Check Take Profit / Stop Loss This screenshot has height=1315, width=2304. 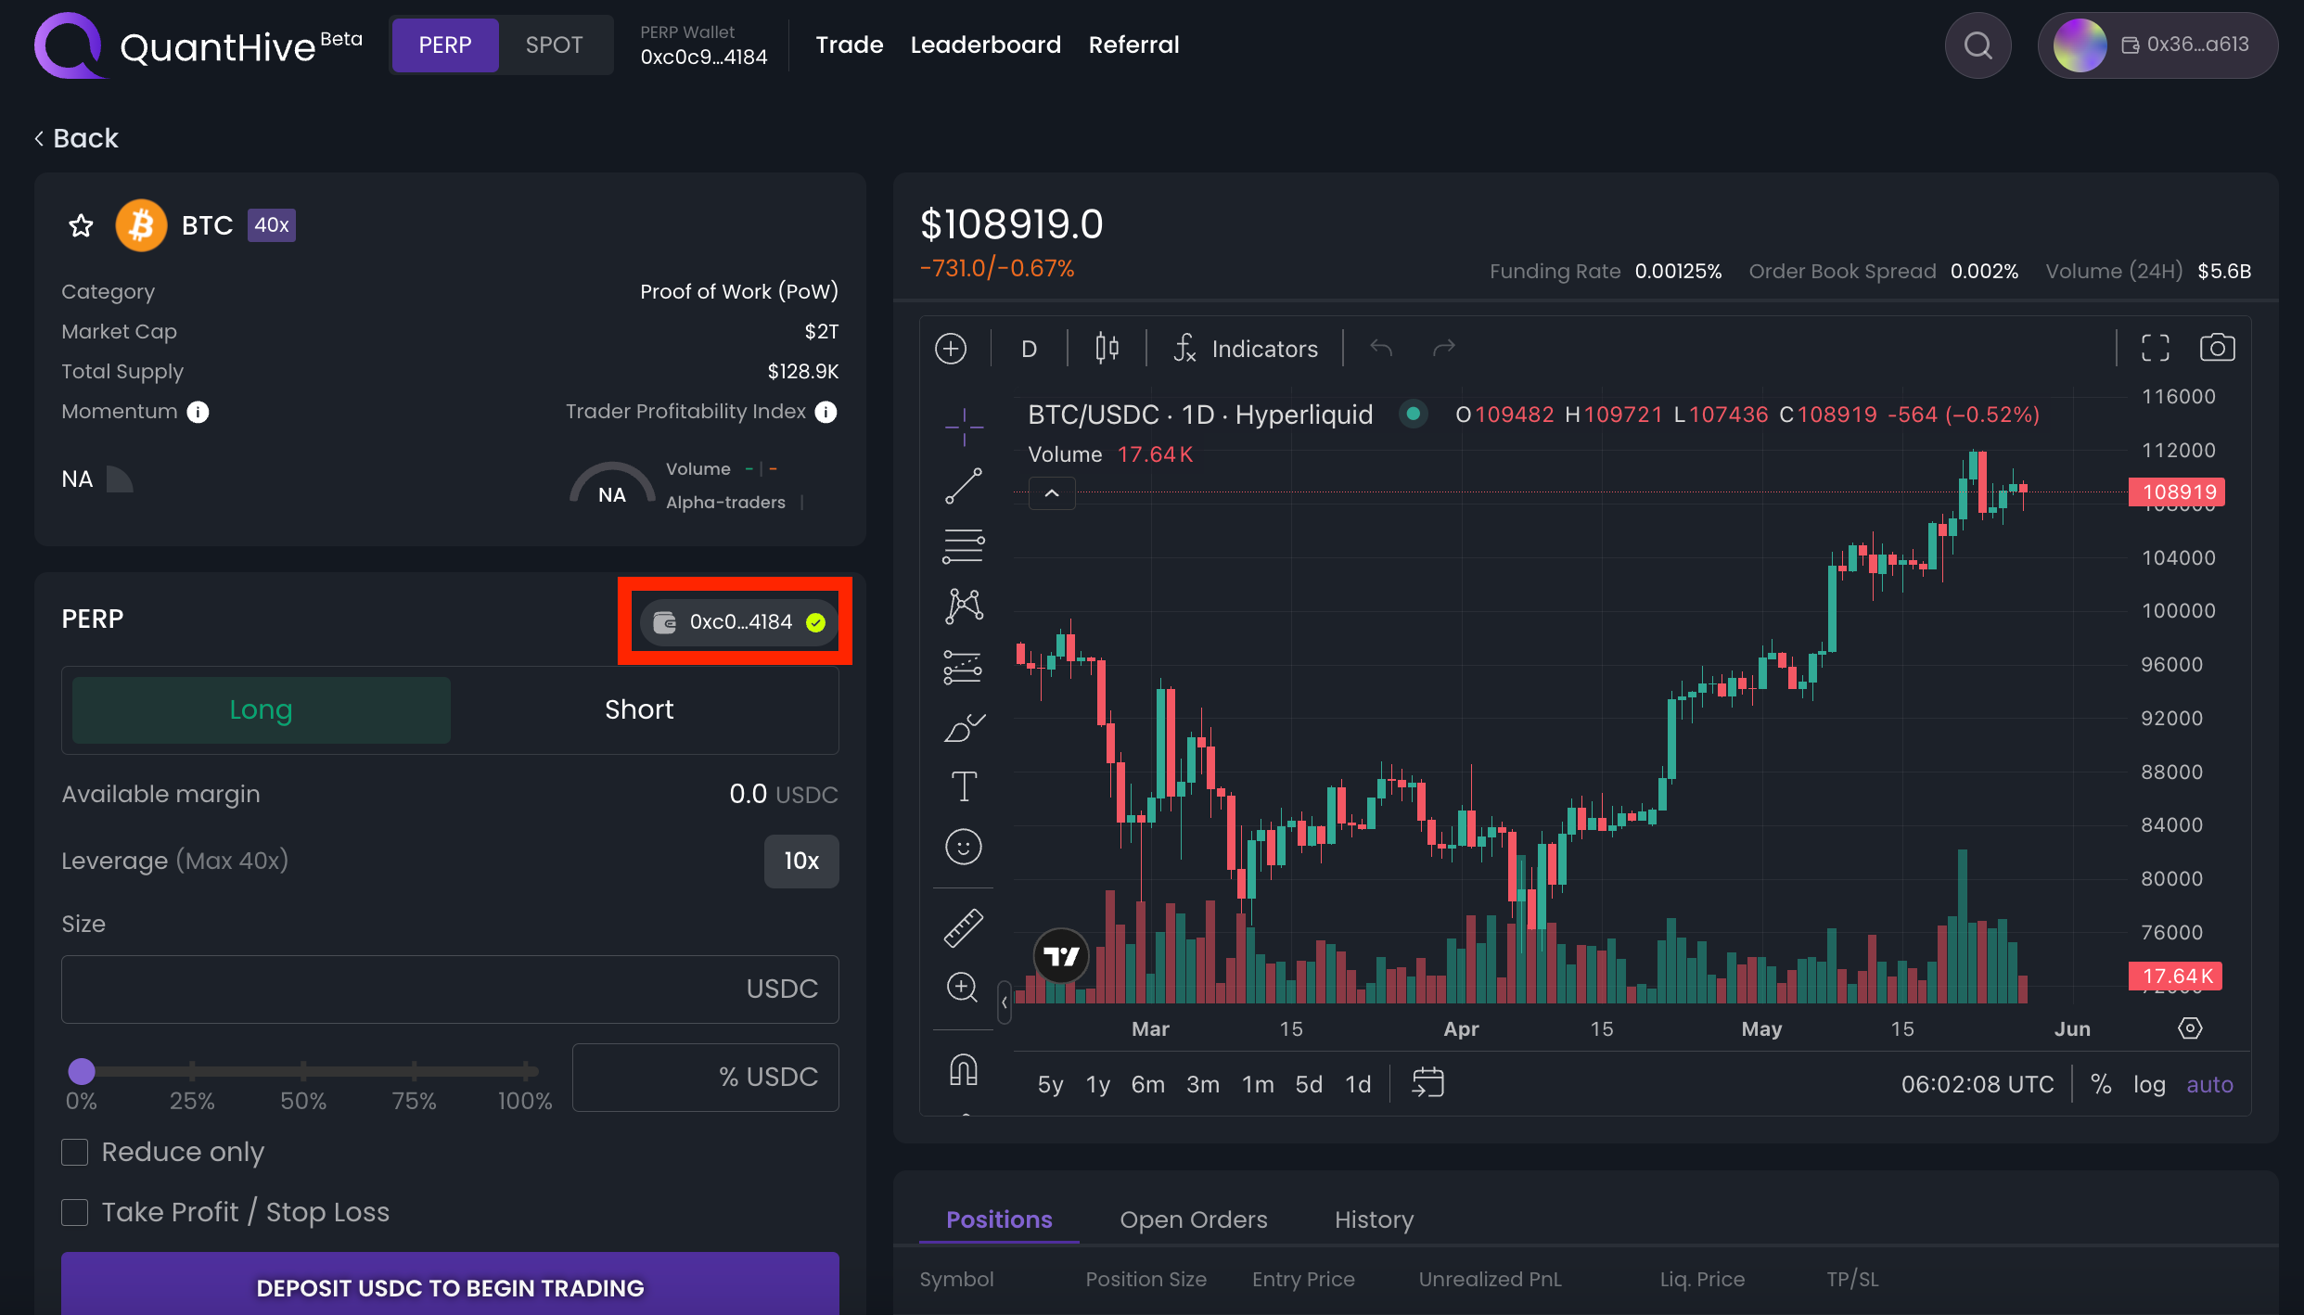click(75, 1212)
